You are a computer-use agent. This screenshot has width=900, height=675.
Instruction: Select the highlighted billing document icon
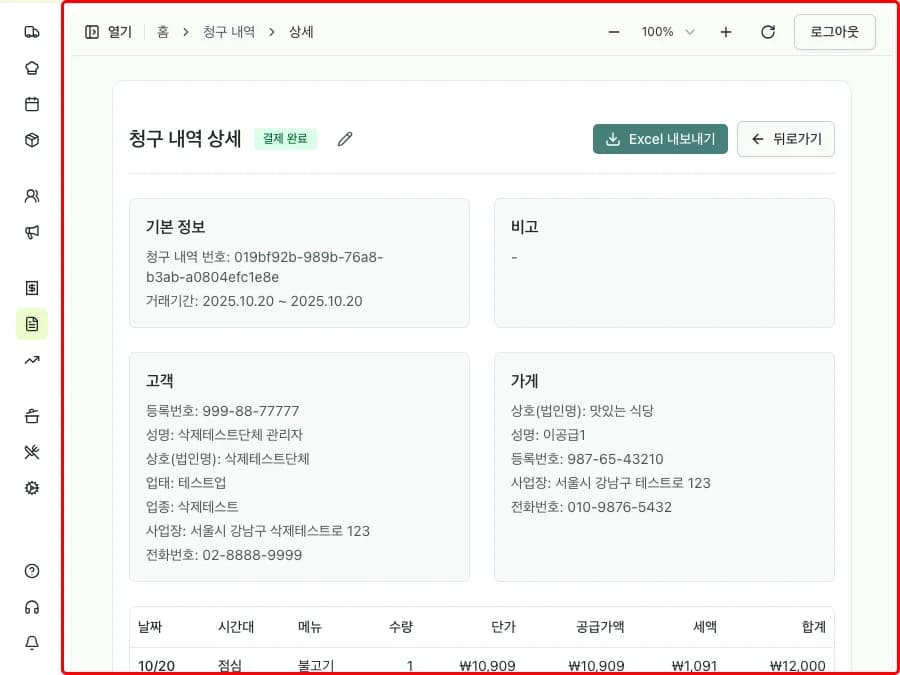coord(31,323)
